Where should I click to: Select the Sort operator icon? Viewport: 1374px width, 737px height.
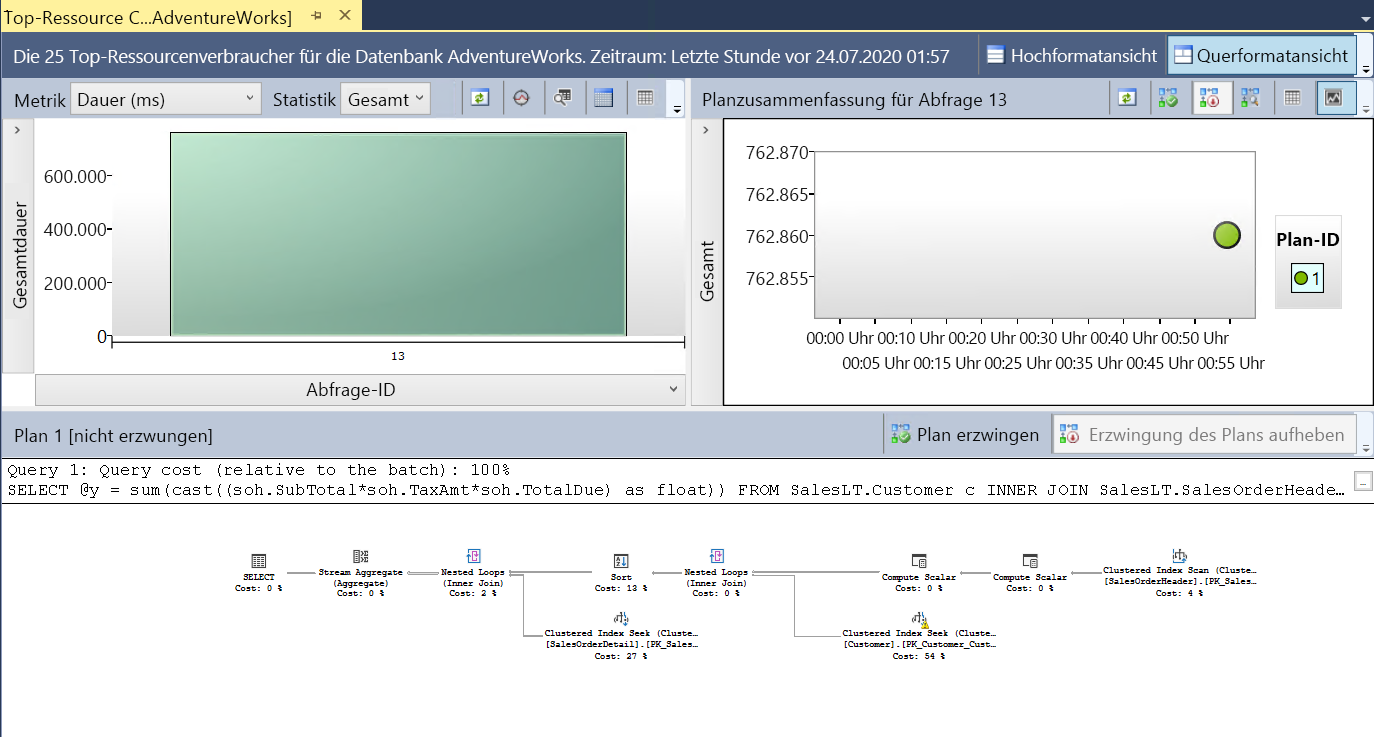[x=620, y=560]
